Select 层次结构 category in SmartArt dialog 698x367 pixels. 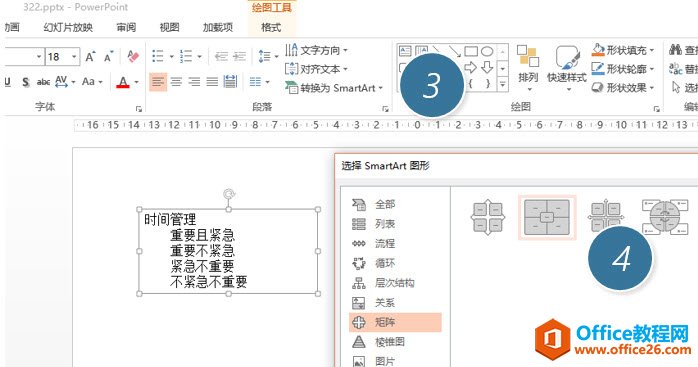[x=395, y=283]
